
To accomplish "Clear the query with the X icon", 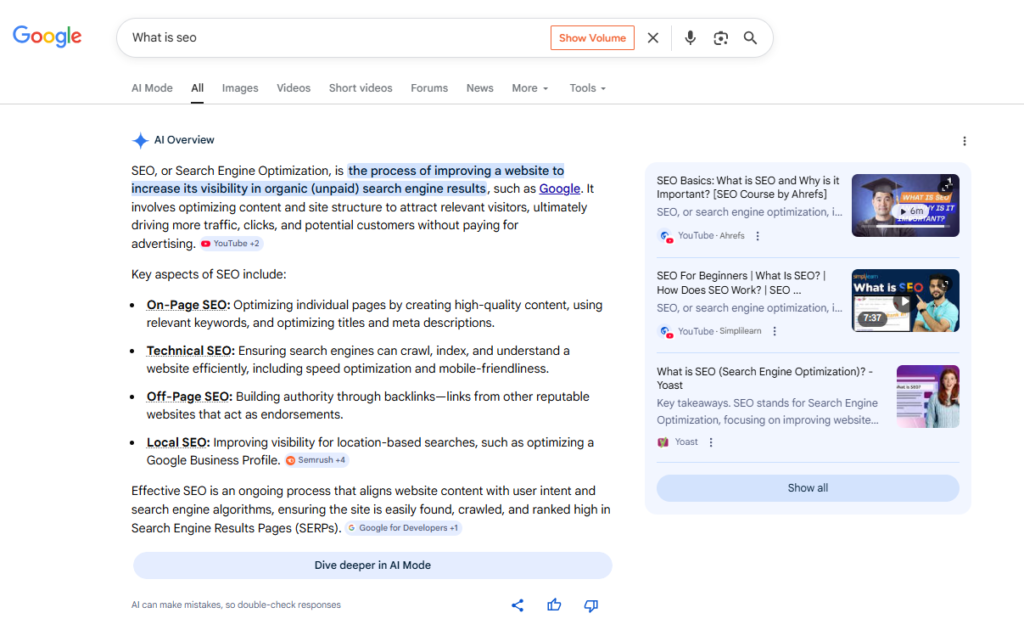I will coord(653,37).
